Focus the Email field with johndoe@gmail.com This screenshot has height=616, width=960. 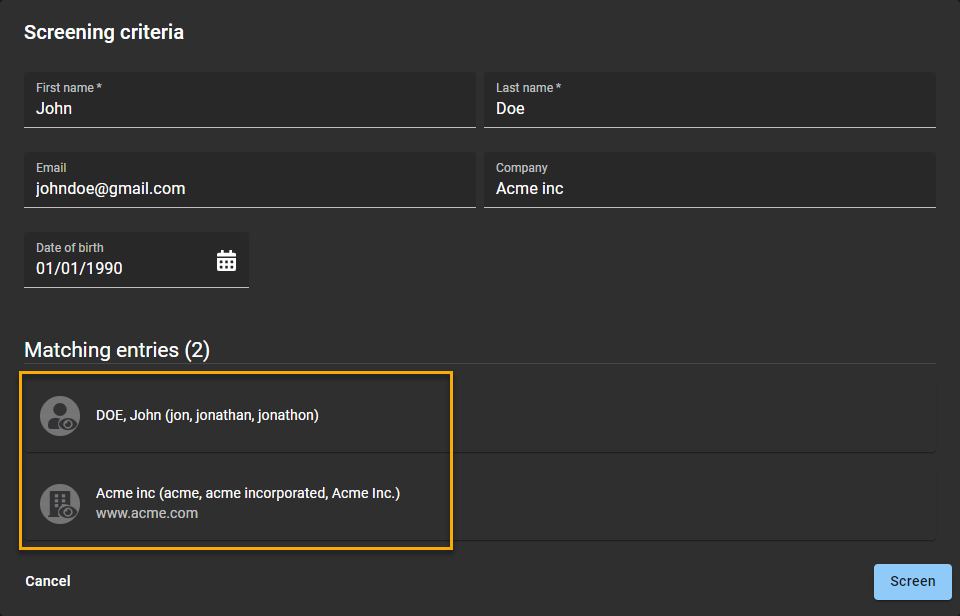[x=250, y=189]
